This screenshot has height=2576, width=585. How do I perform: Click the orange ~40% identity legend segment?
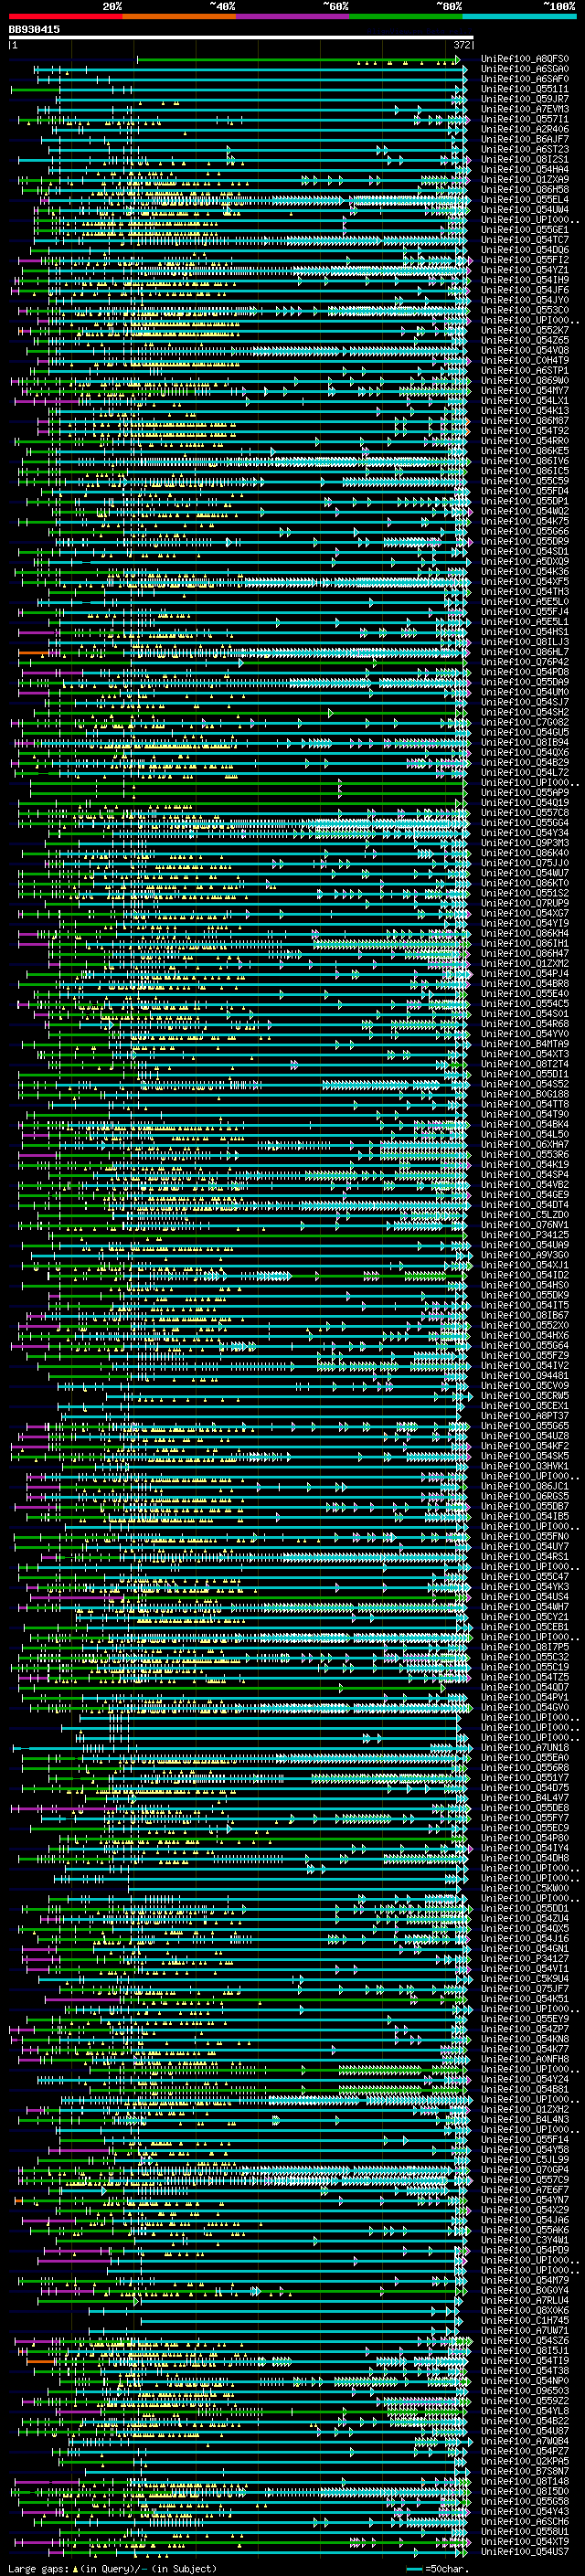pos(179,17)
